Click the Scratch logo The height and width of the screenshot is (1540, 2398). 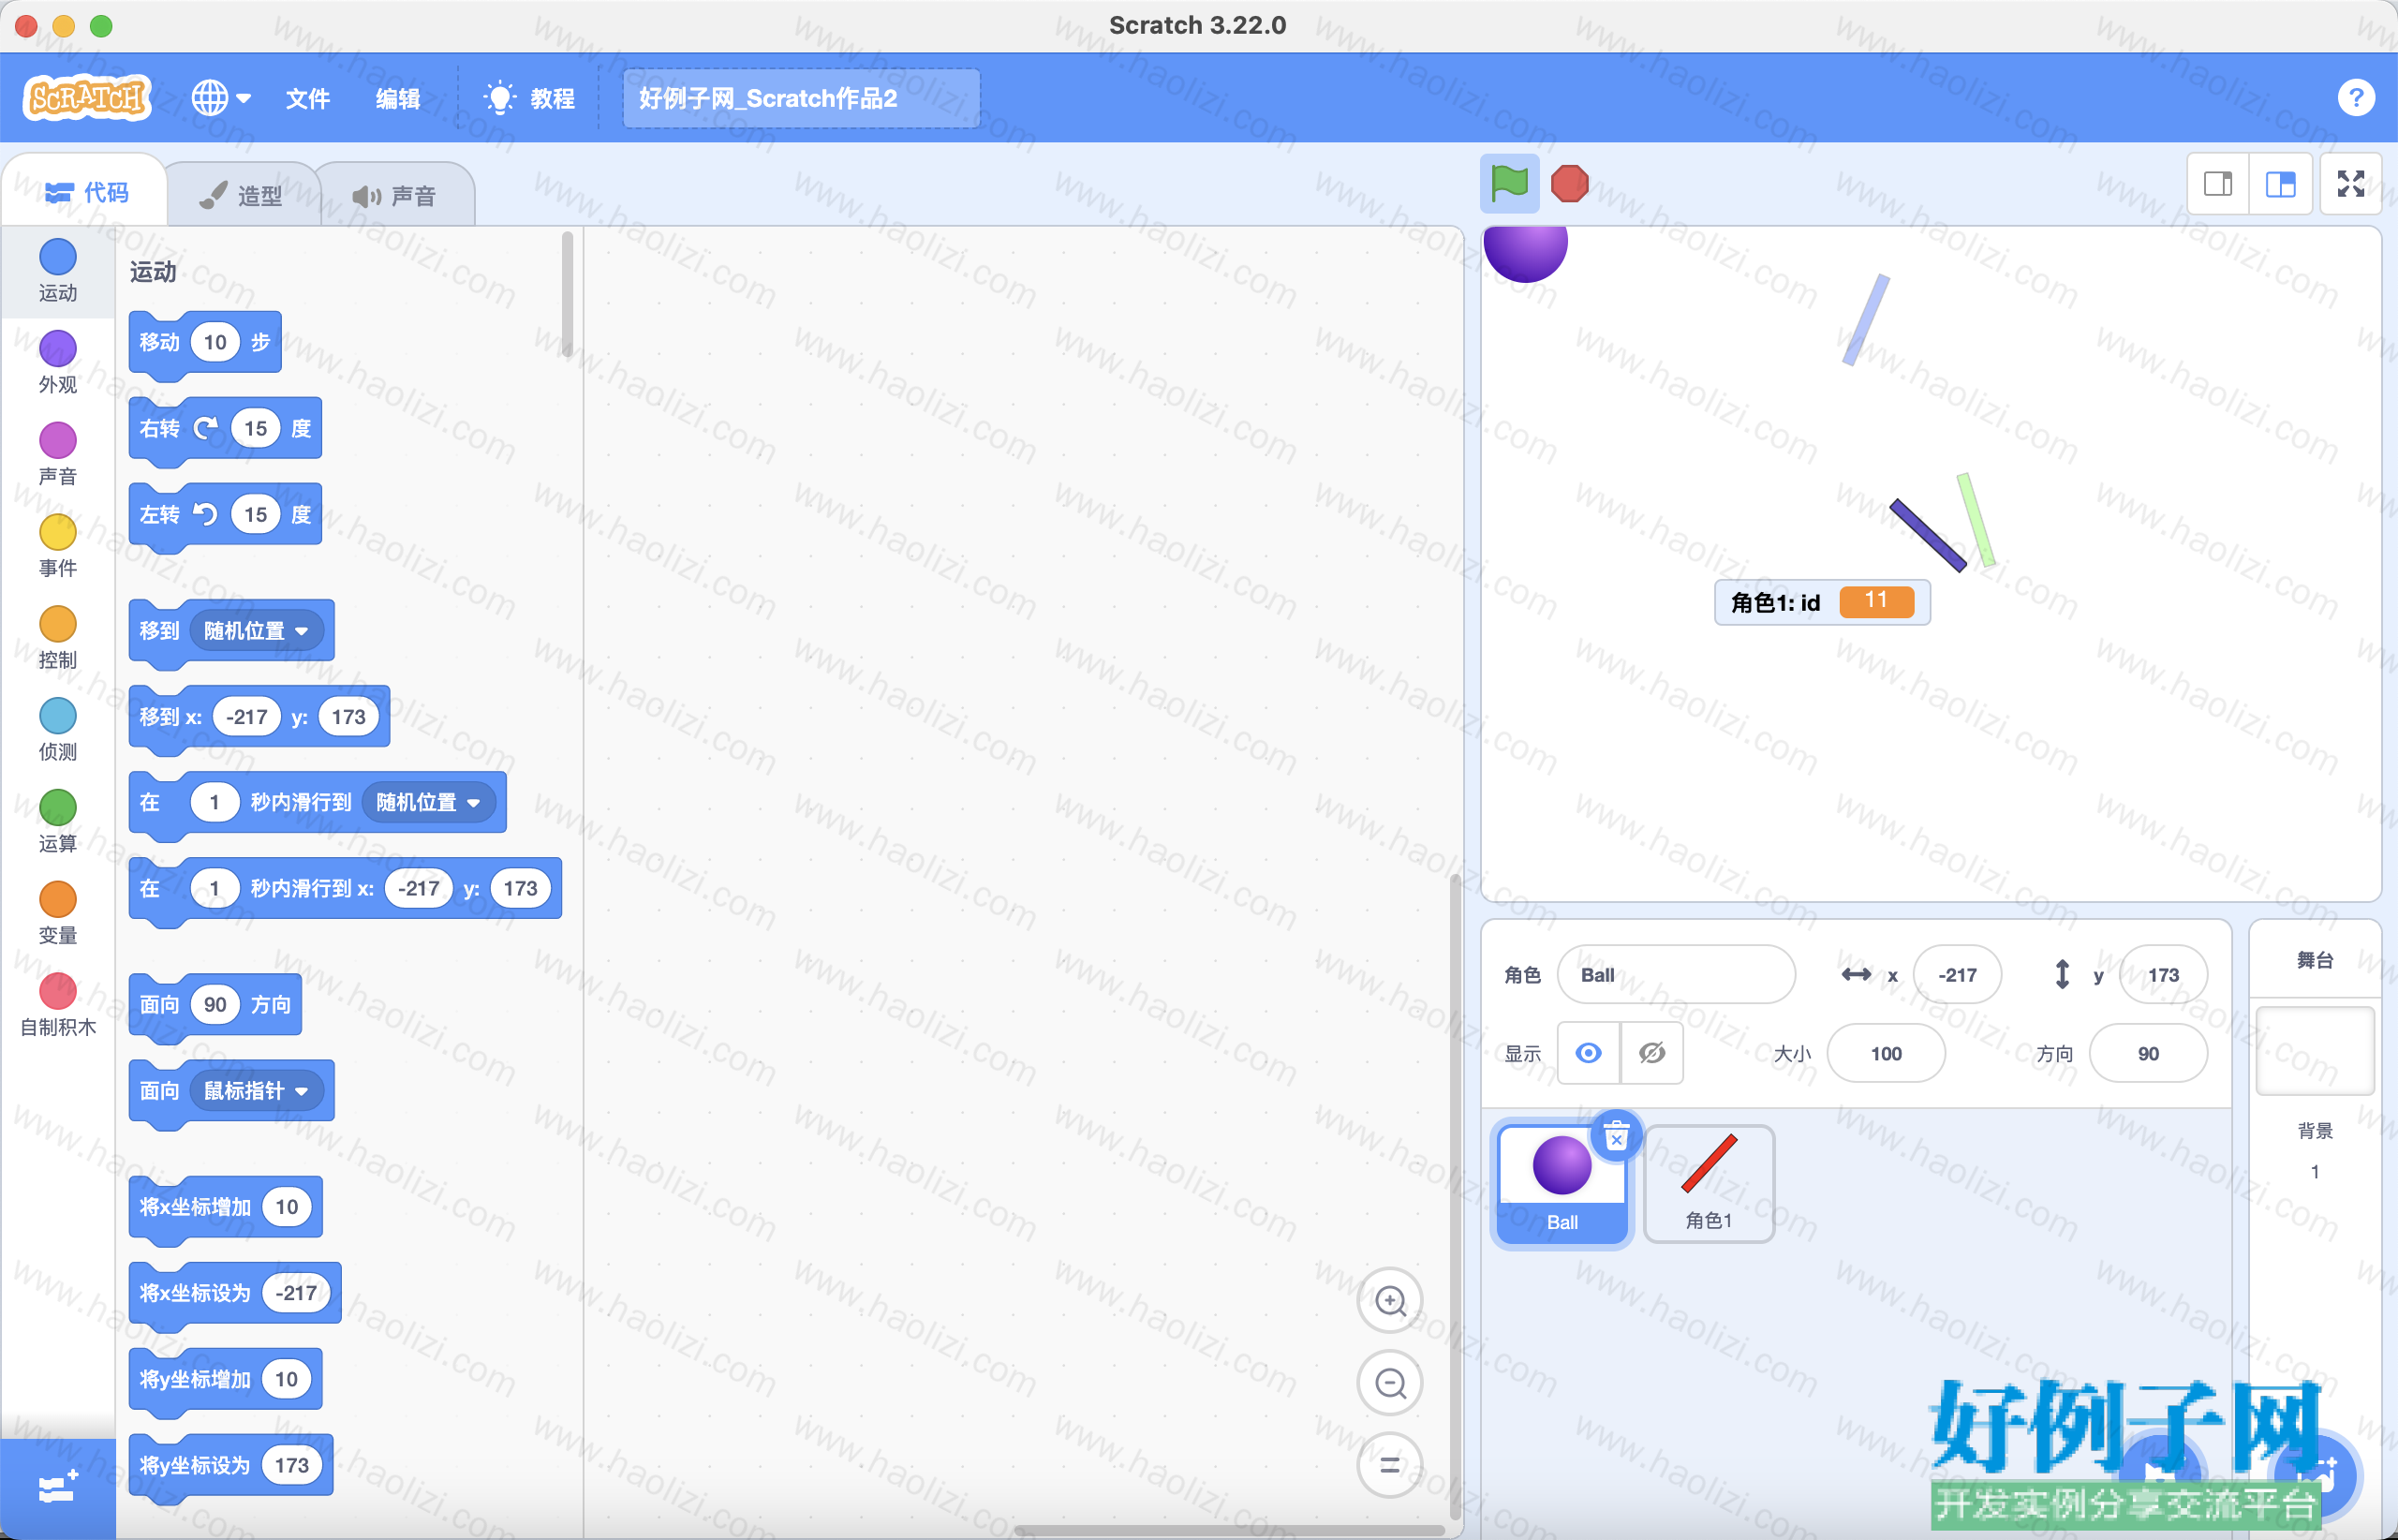coord(87,98)
